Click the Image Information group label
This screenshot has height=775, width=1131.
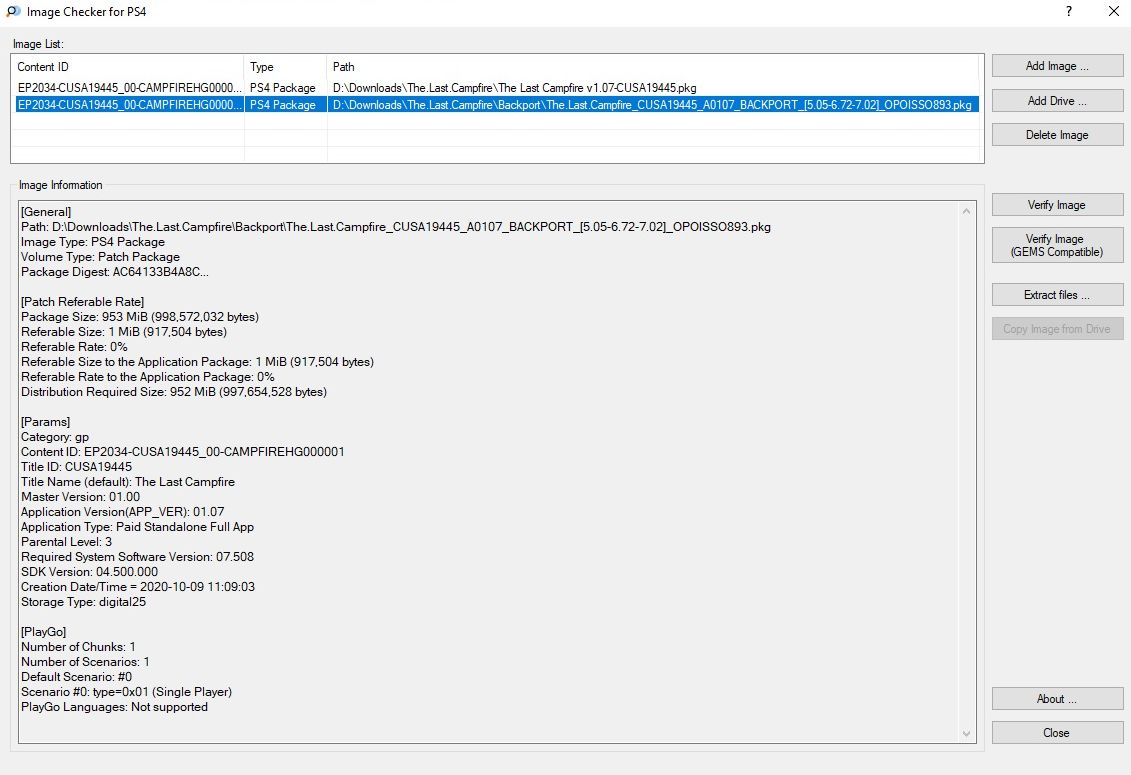click(x=61, y=185)
